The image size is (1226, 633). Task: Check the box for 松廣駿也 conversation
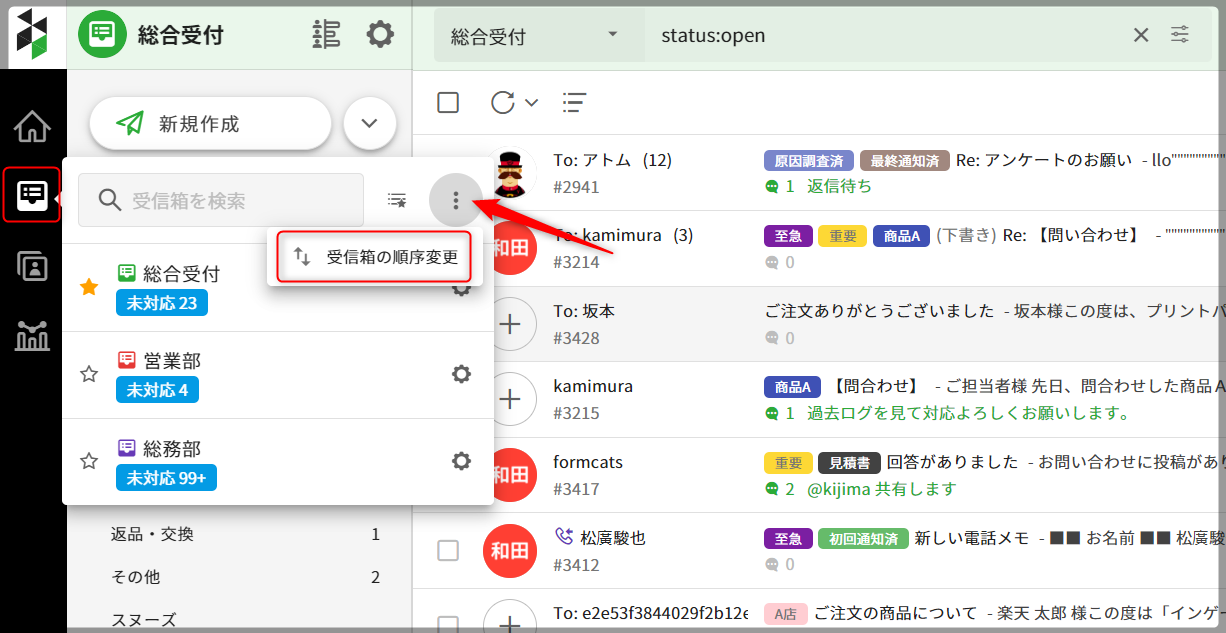(x=448, y=551)
